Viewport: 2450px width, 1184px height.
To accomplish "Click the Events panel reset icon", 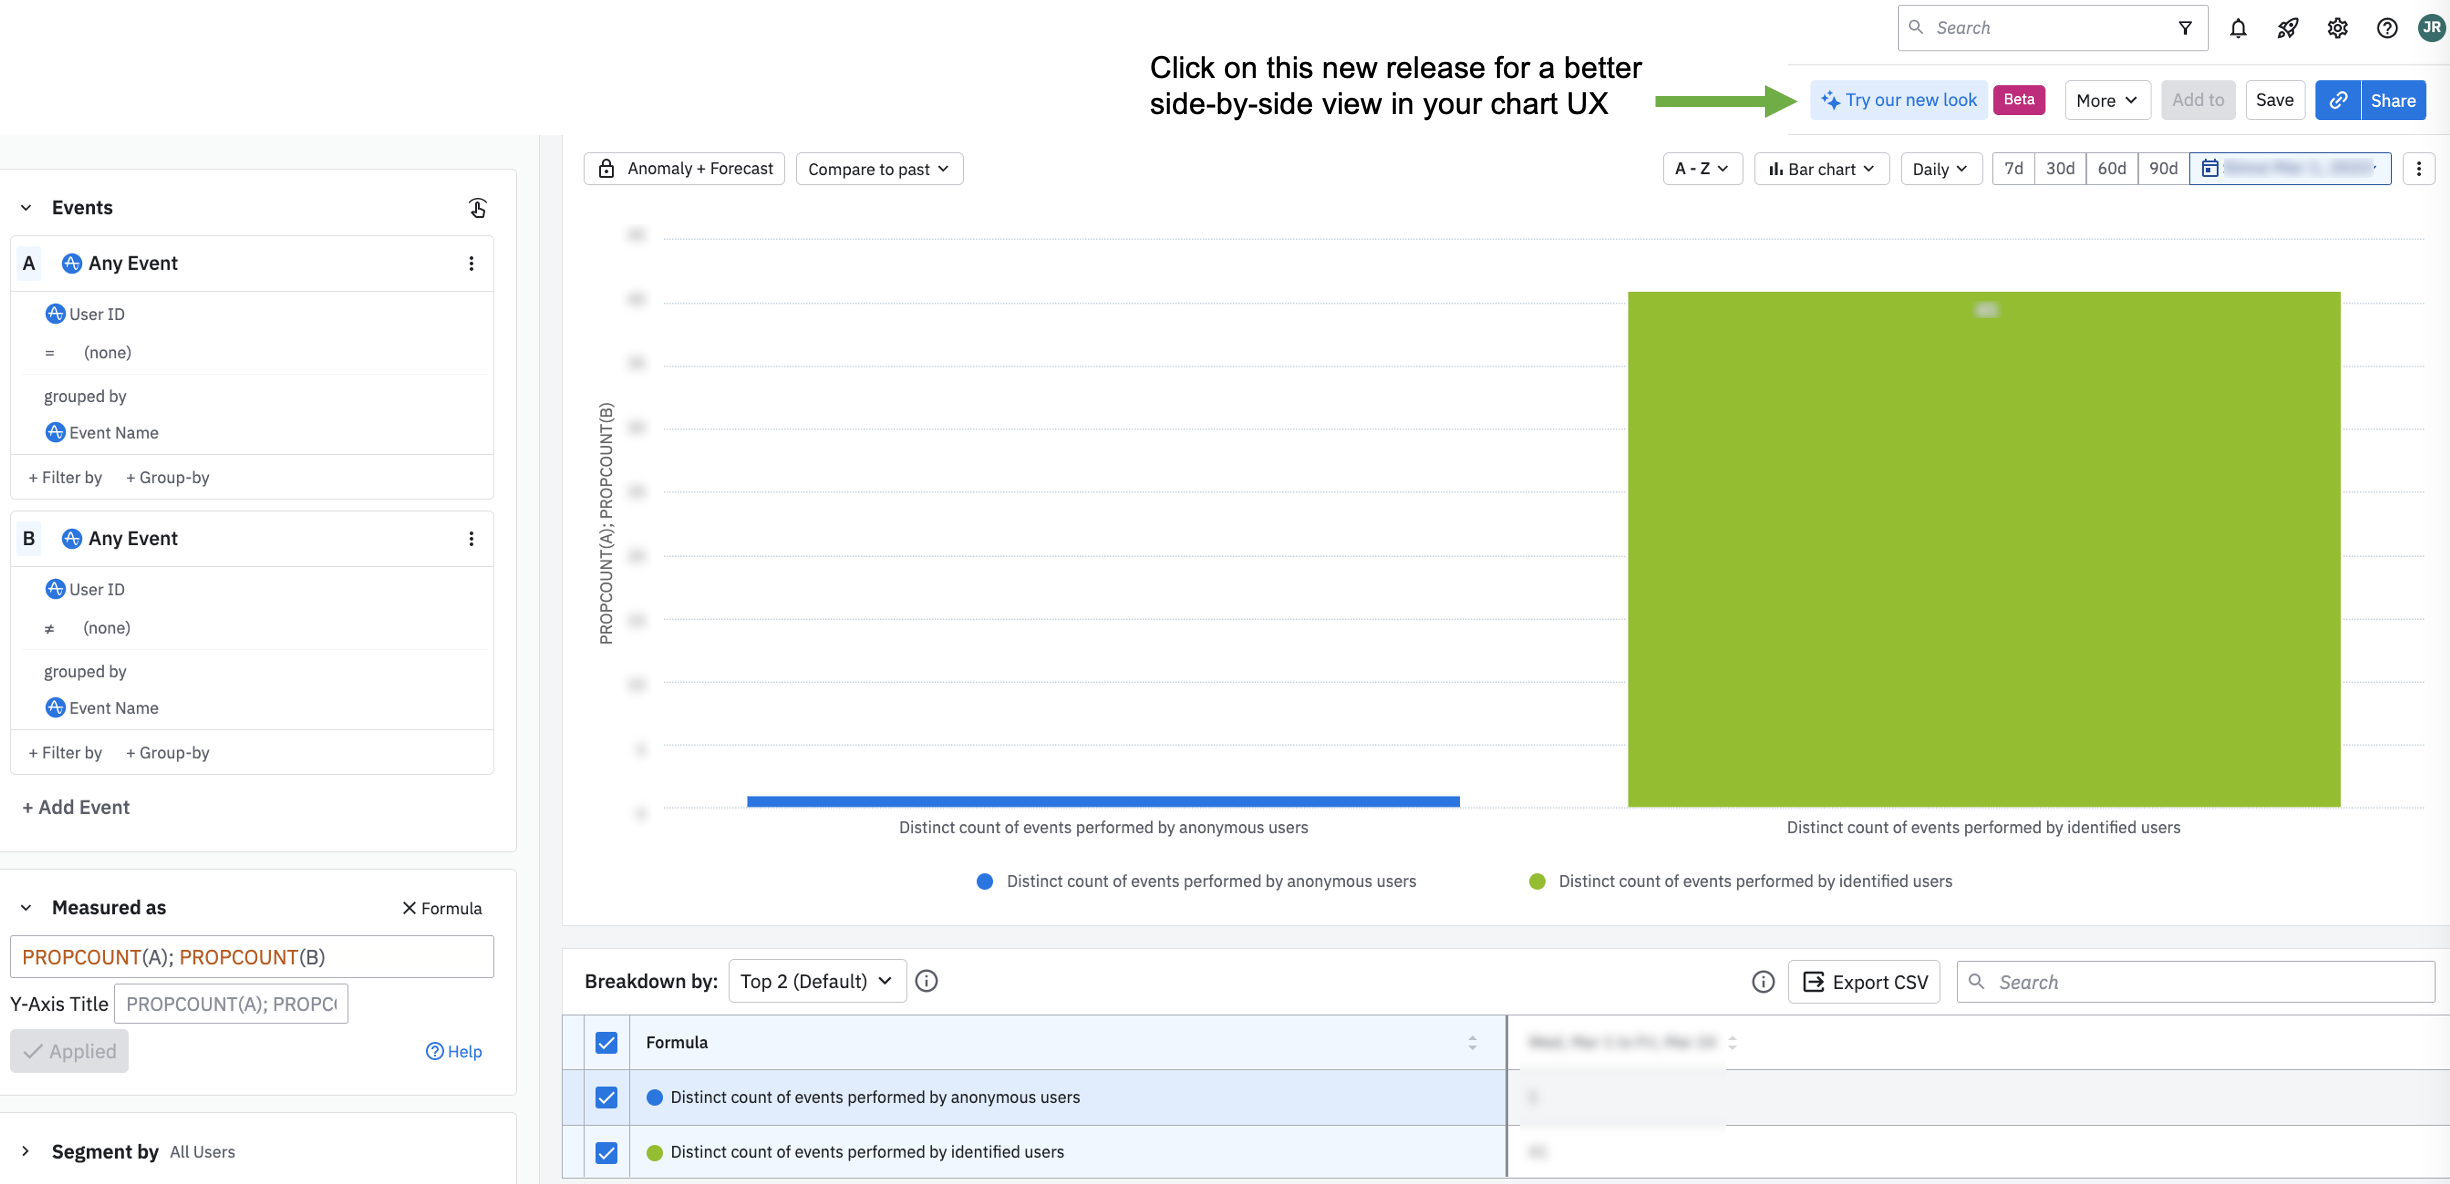I will (x=478, y=208).
